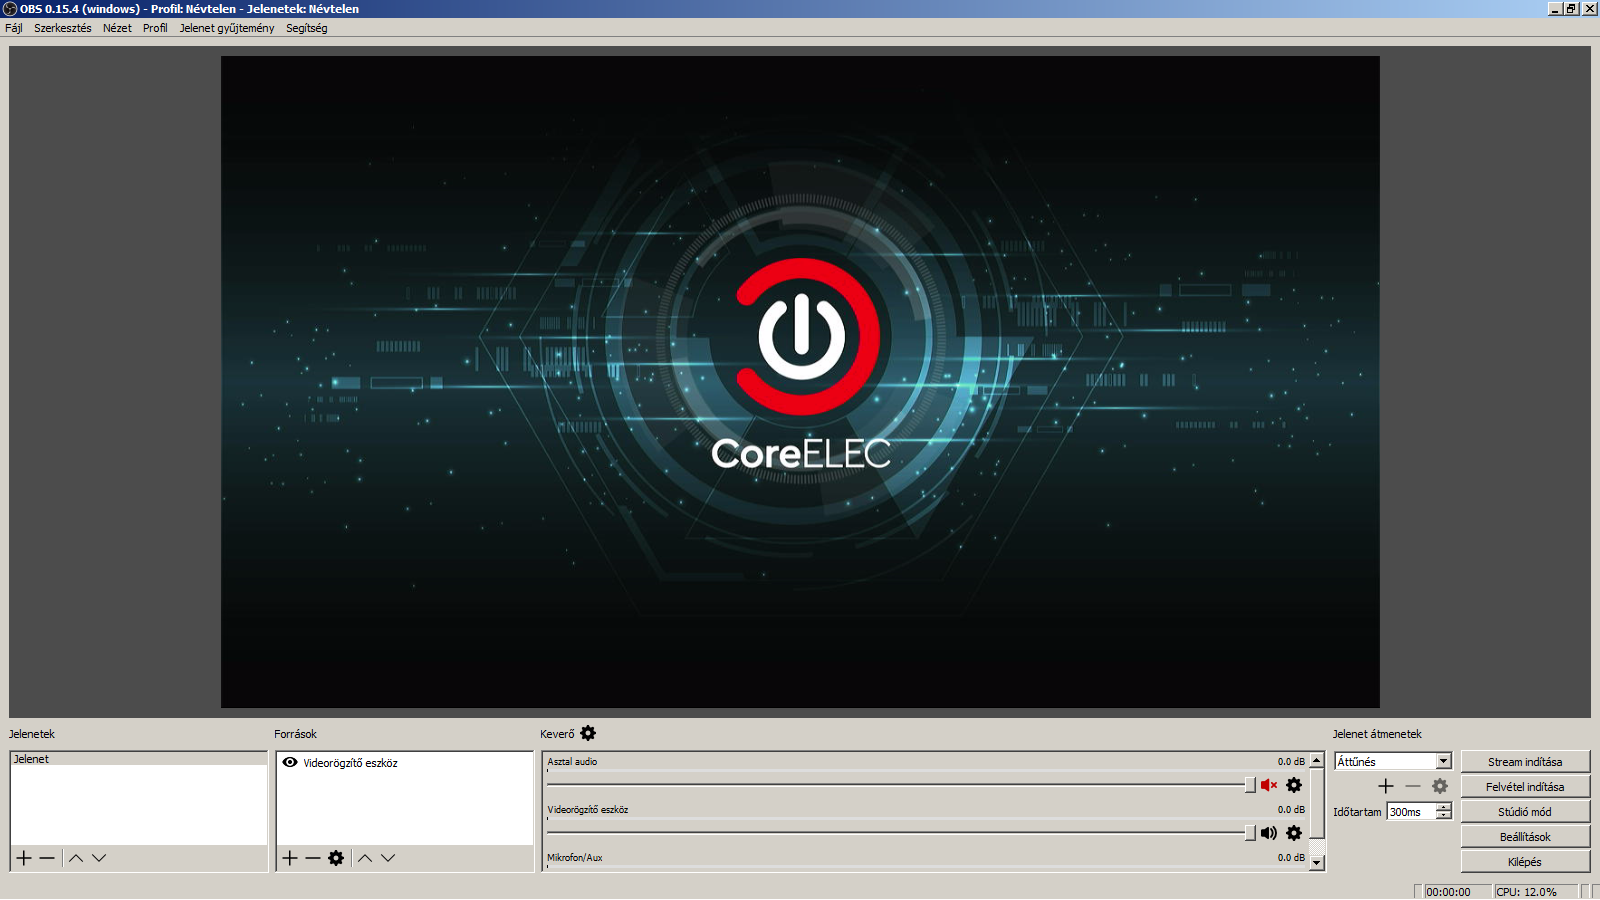Enable Stúdió mód

(x=1525, y=811)
